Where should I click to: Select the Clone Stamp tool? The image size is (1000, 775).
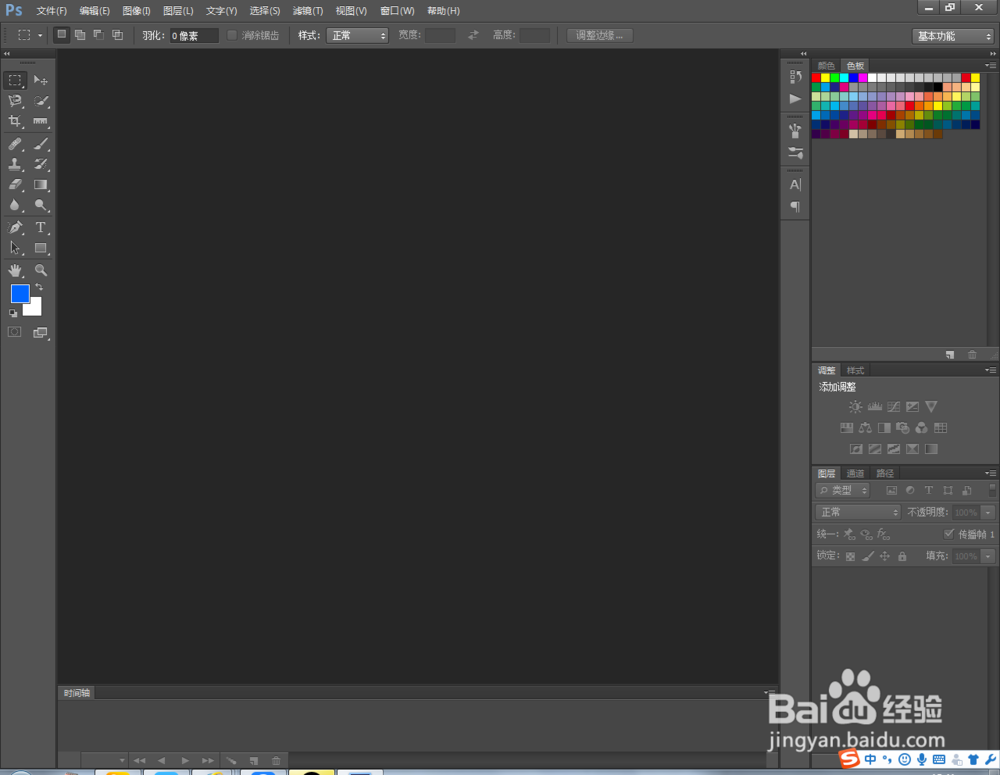coord(15,165)
